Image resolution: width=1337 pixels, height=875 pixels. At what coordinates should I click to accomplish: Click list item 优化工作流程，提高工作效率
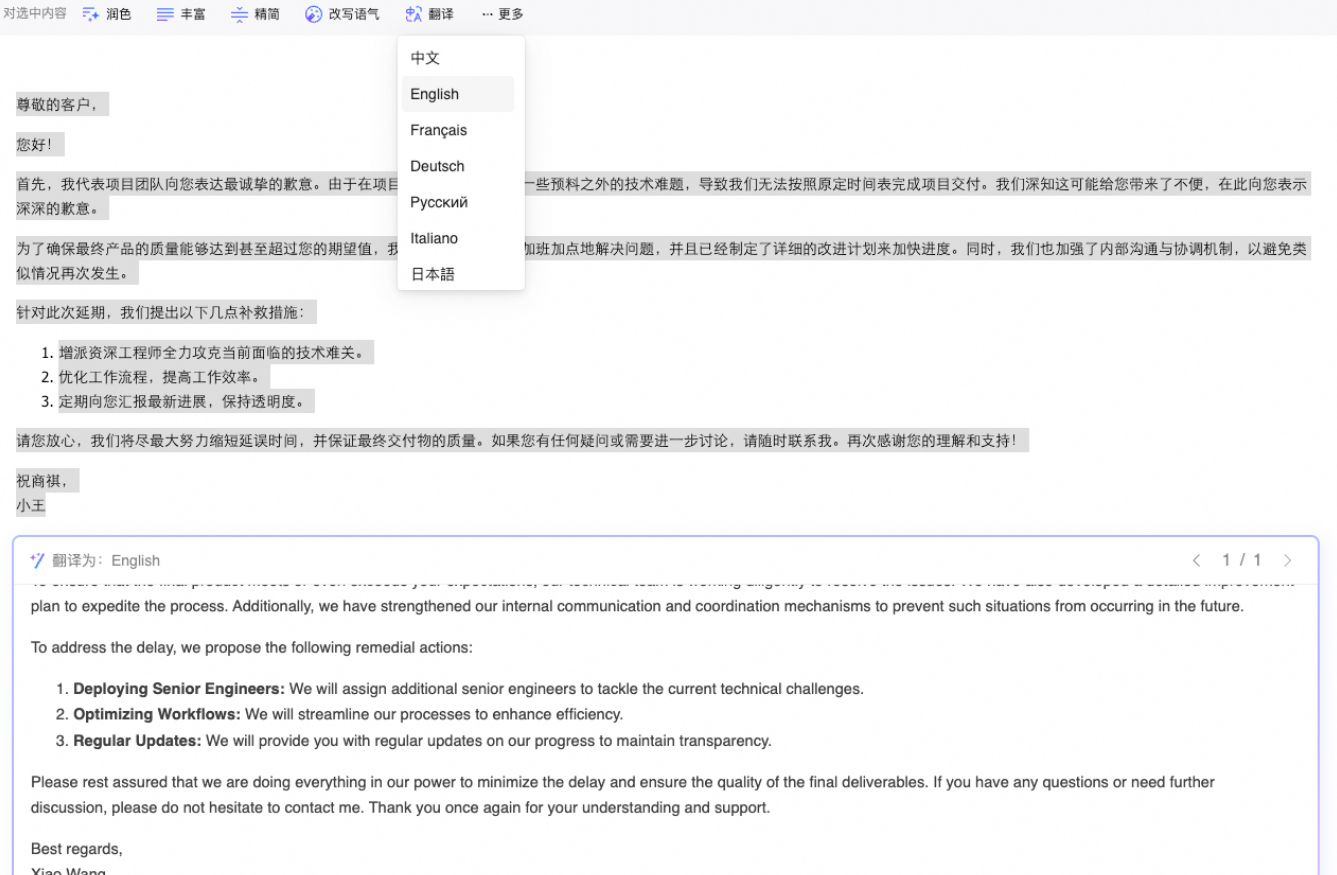(x=163, y=377)
